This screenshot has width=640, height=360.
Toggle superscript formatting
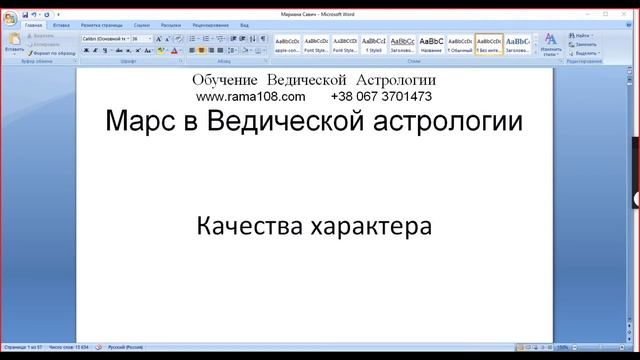[x=138, y=51]
